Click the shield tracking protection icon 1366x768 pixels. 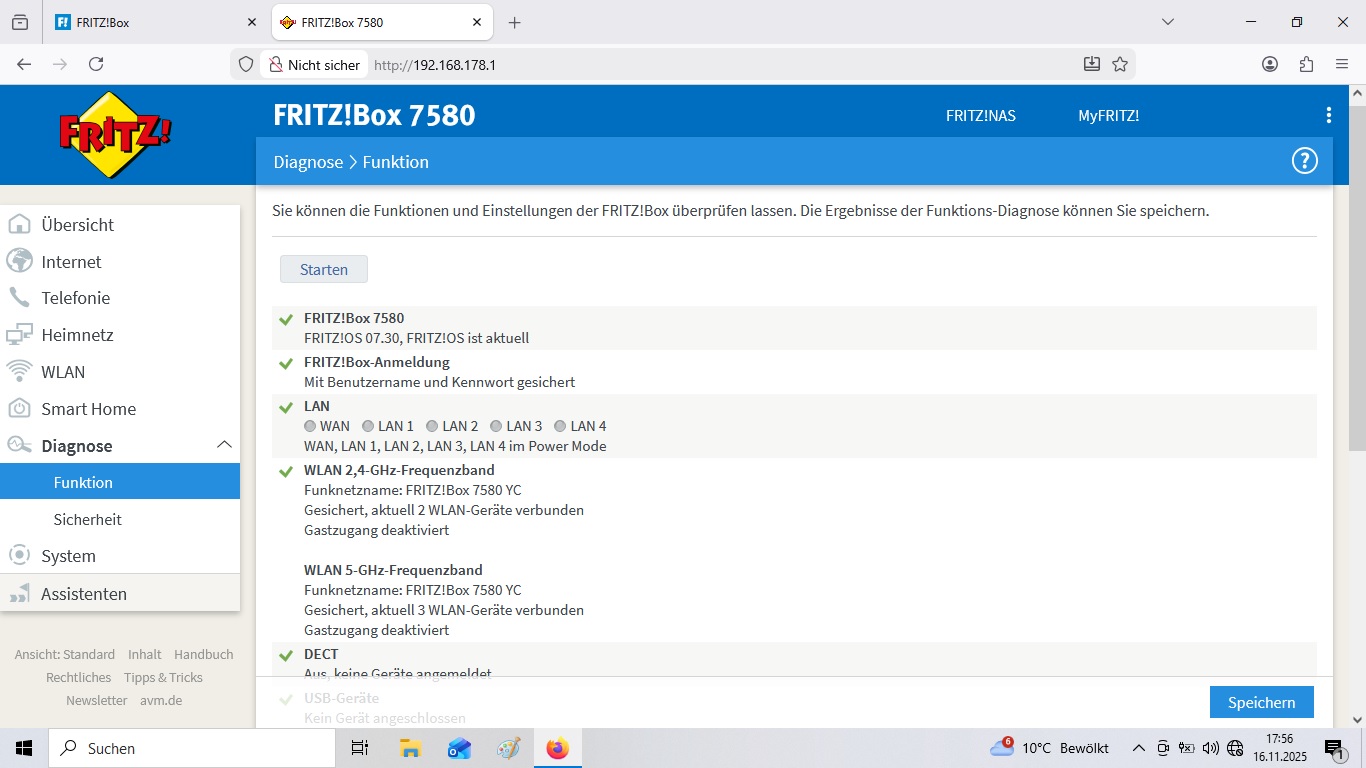pyautogui.click(x=246, y=64)
